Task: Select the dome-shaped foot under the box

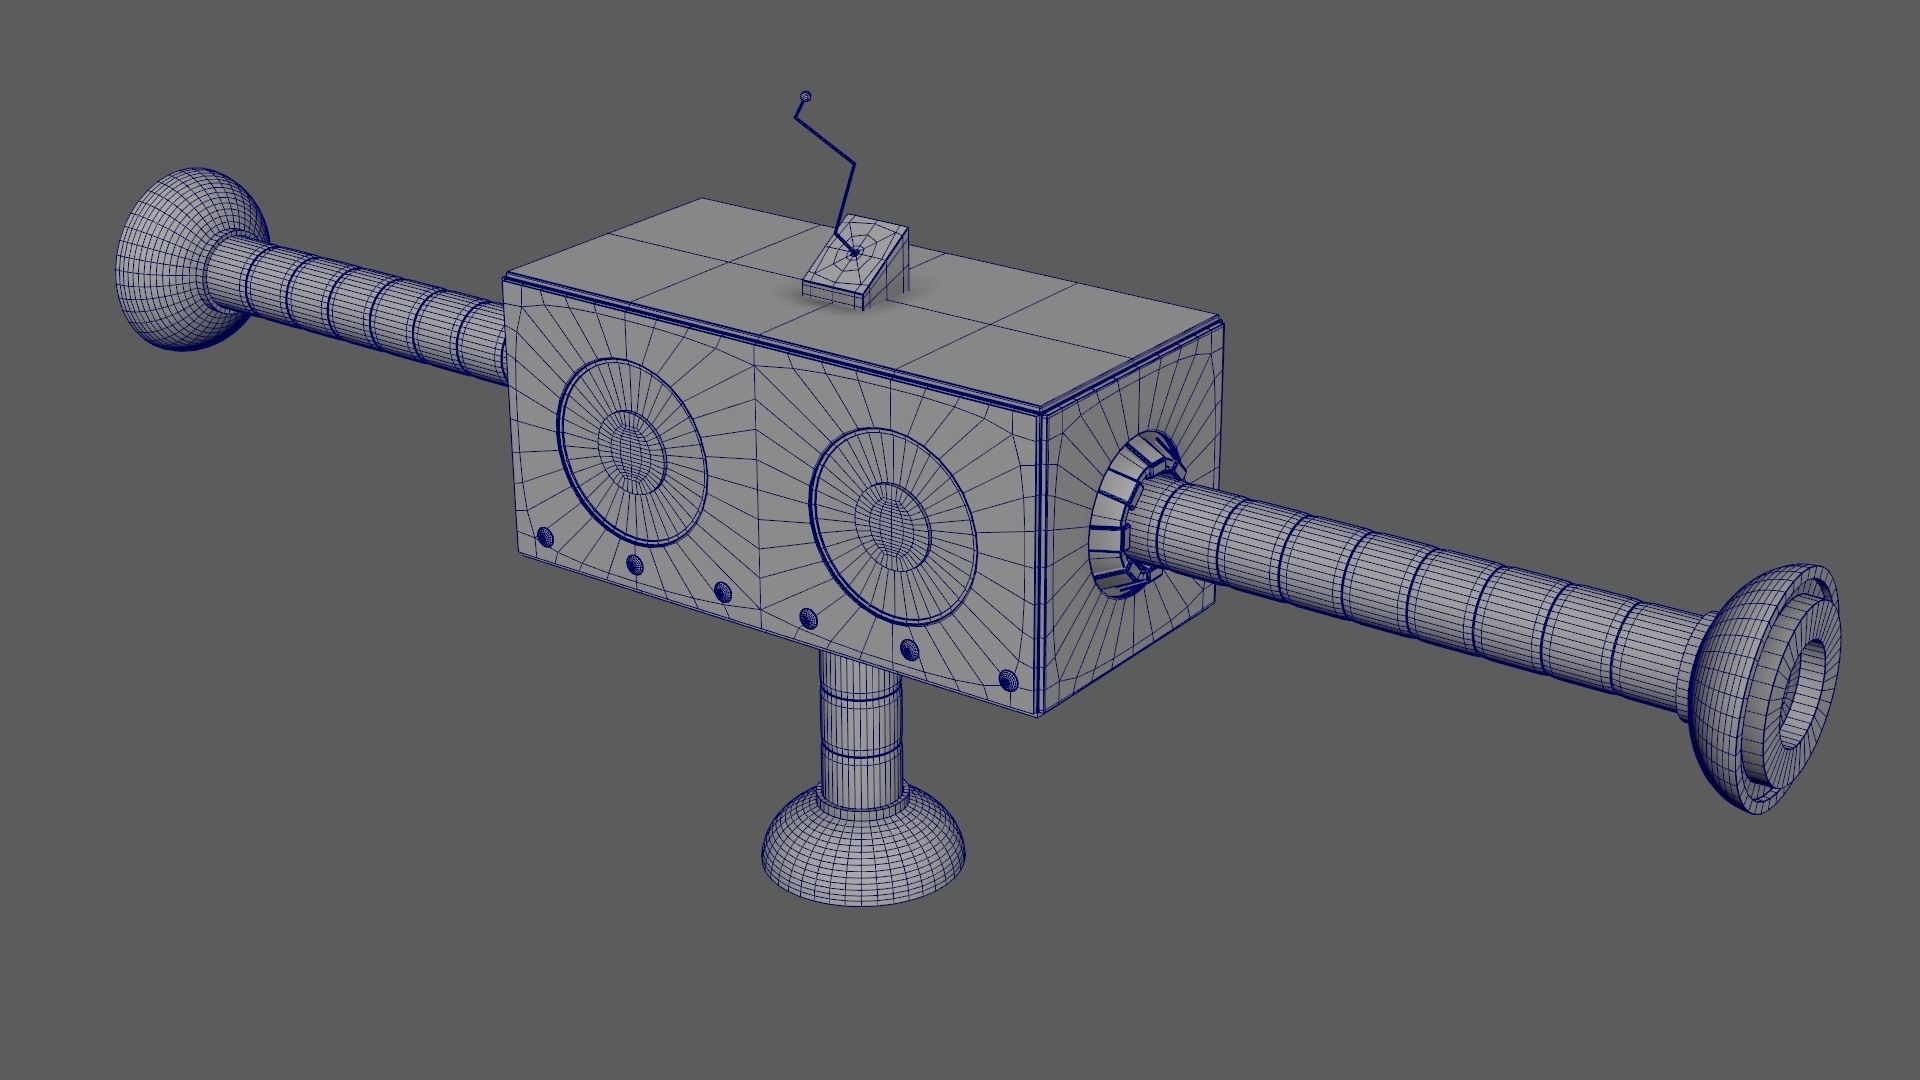Action: click(x=864, y=845)
